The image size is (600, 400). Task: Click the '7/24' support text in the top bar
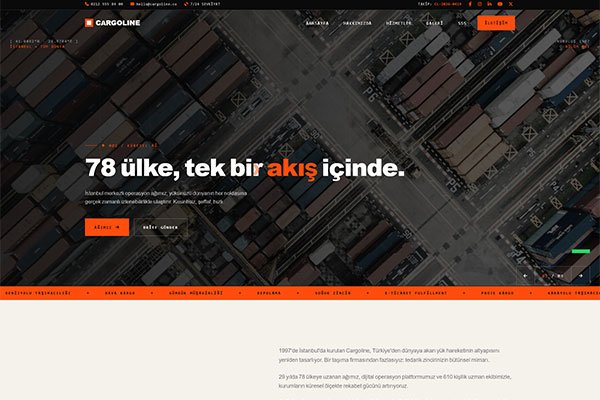pos(205,4)
